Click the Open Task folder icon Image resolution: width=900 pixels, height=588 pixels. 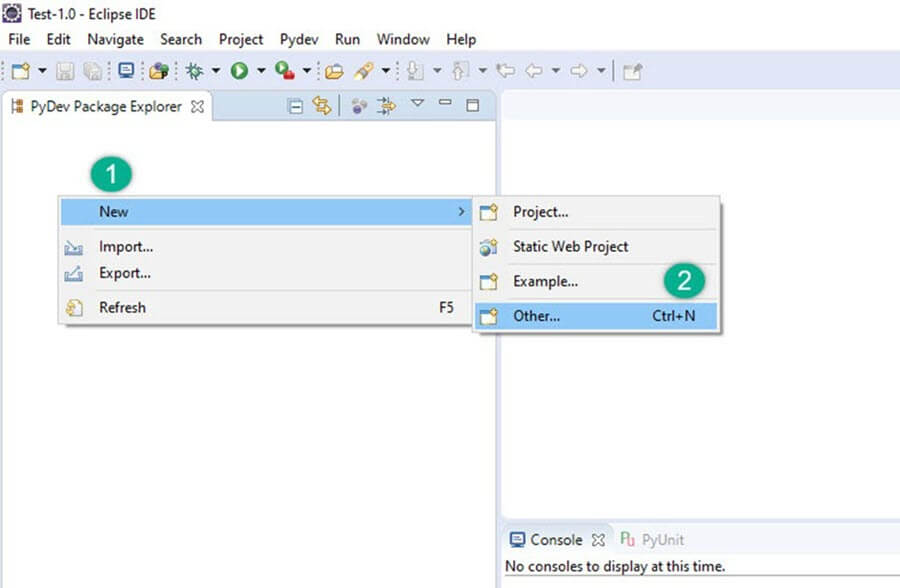333,71
